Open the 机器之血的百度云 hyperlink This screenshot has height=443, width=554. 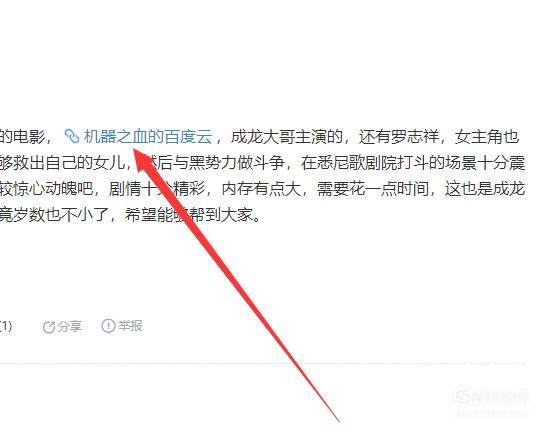tap(148, 137)
